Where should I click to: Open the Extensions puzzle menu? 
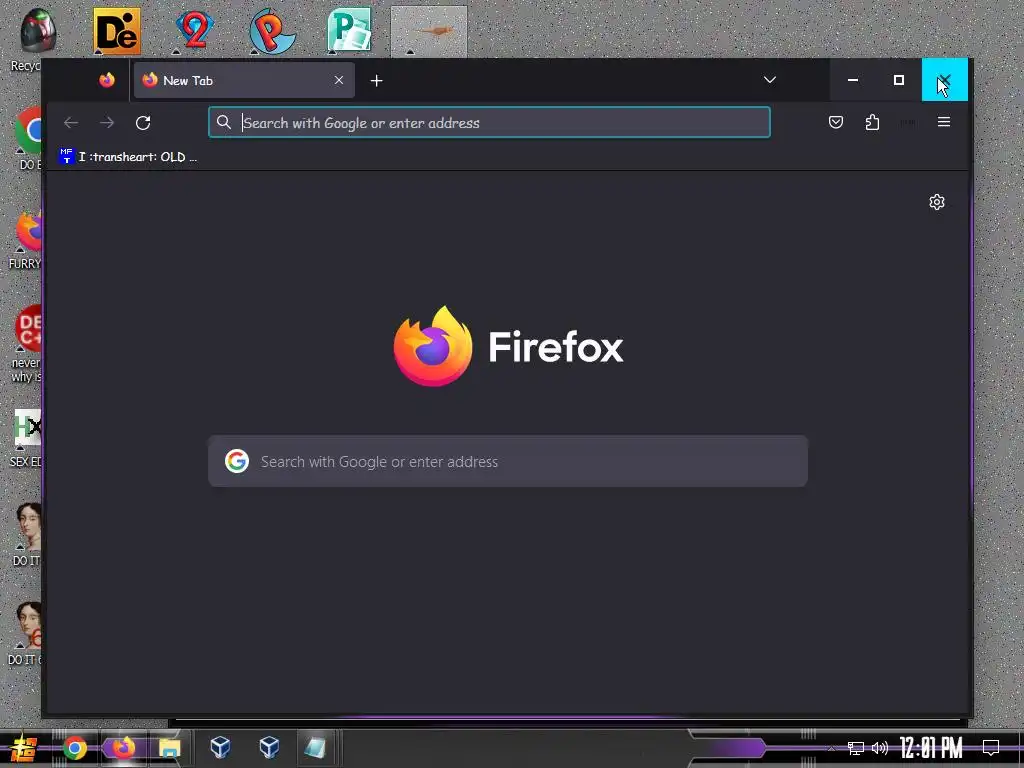872,122
